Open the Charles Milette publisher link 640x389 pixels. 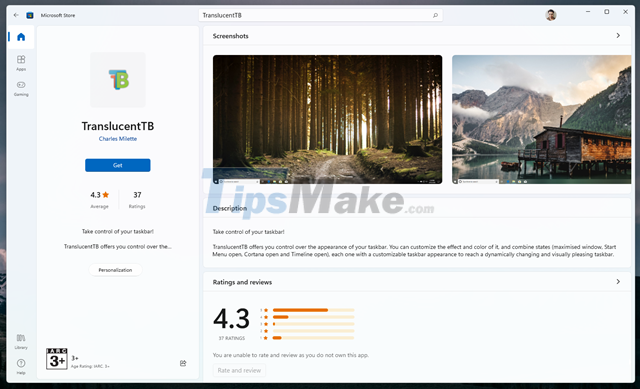tap(118, 139)
